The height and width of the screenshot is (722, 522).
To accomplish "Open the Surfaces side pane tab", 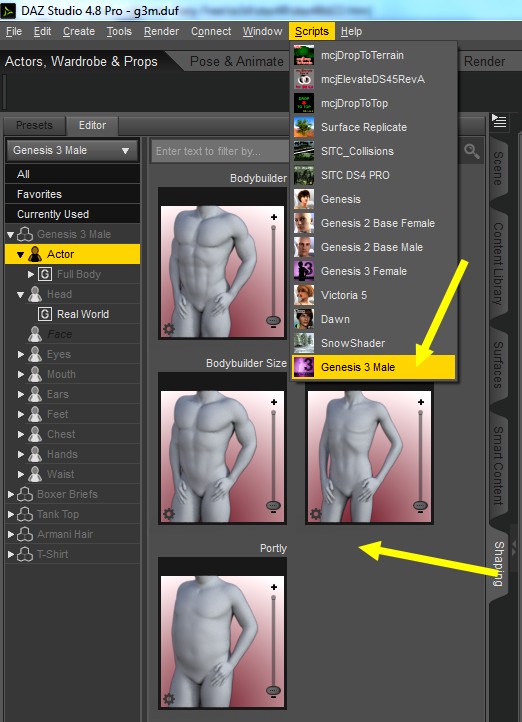I will click(498, 365).
